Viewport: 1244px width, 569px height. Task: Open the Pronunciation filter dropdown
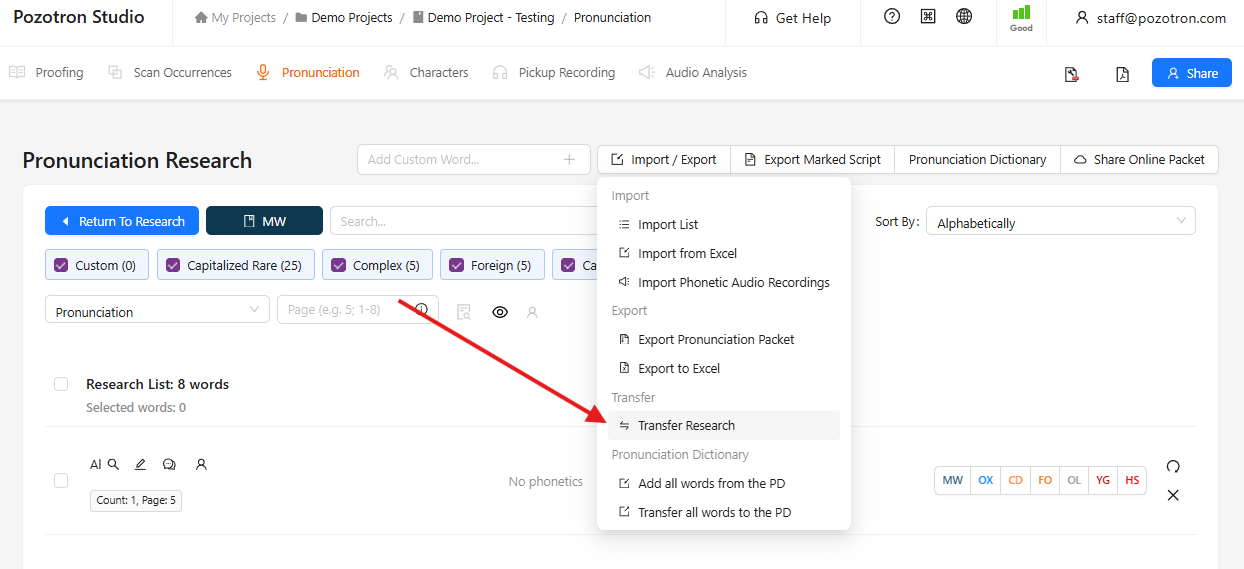click(157, 310)
